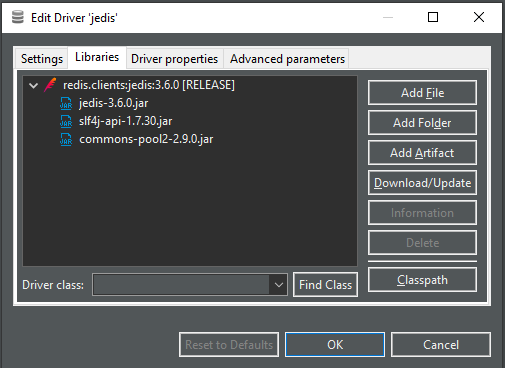This screenshot has width=505, height=368.
Task: Click the Delete button
Action: pyautogui.click(x=422, y=243)
